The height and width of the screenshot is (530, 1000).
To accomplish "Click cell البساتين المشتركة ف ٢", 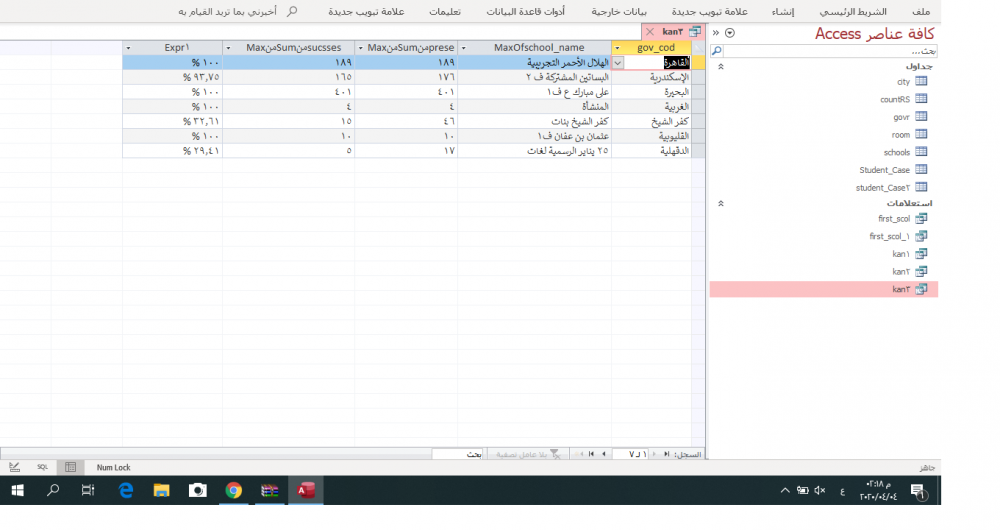I will (x=534, y=77).
